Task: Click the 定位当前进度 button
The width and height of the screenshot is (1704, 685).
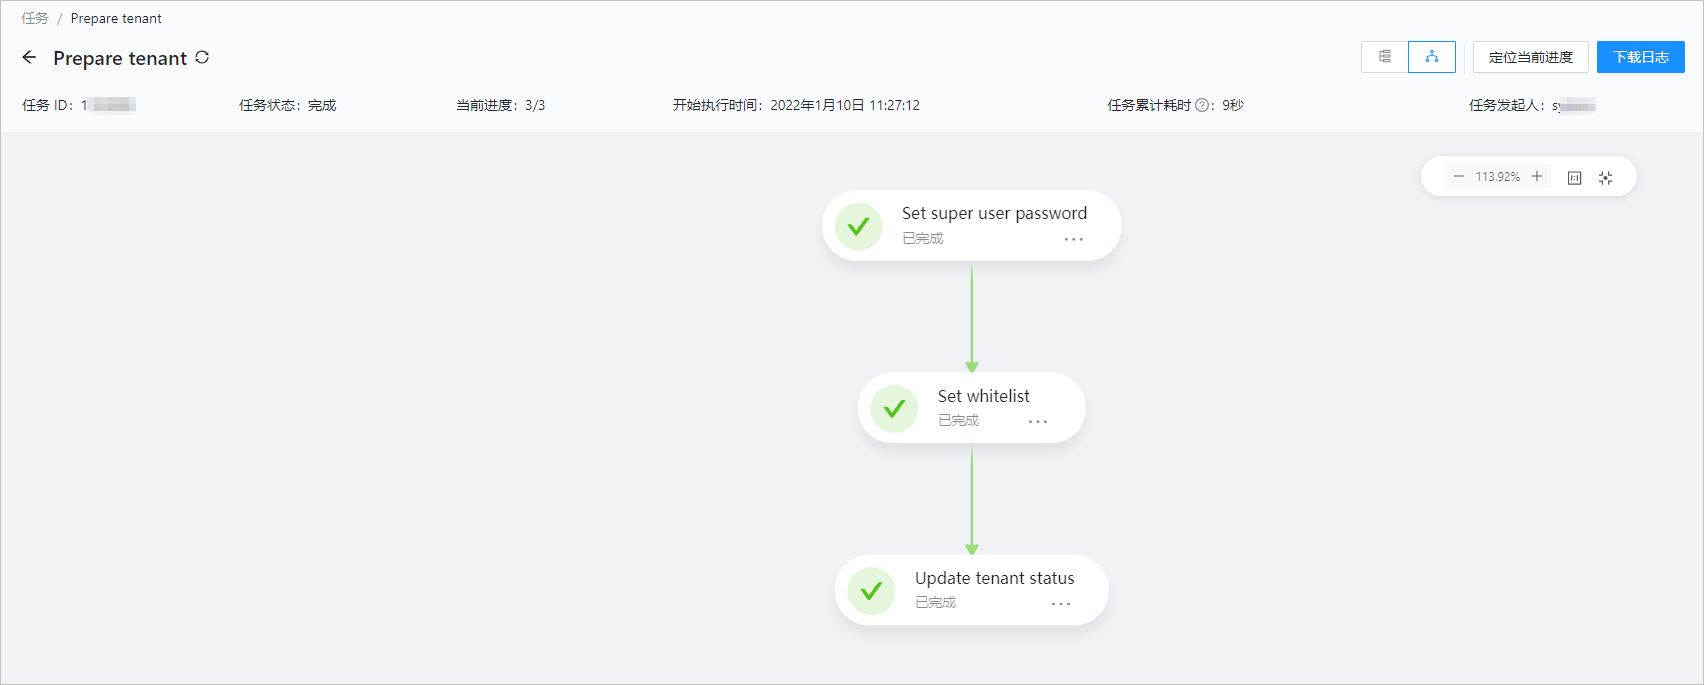Action: [x=1530, y=57]
